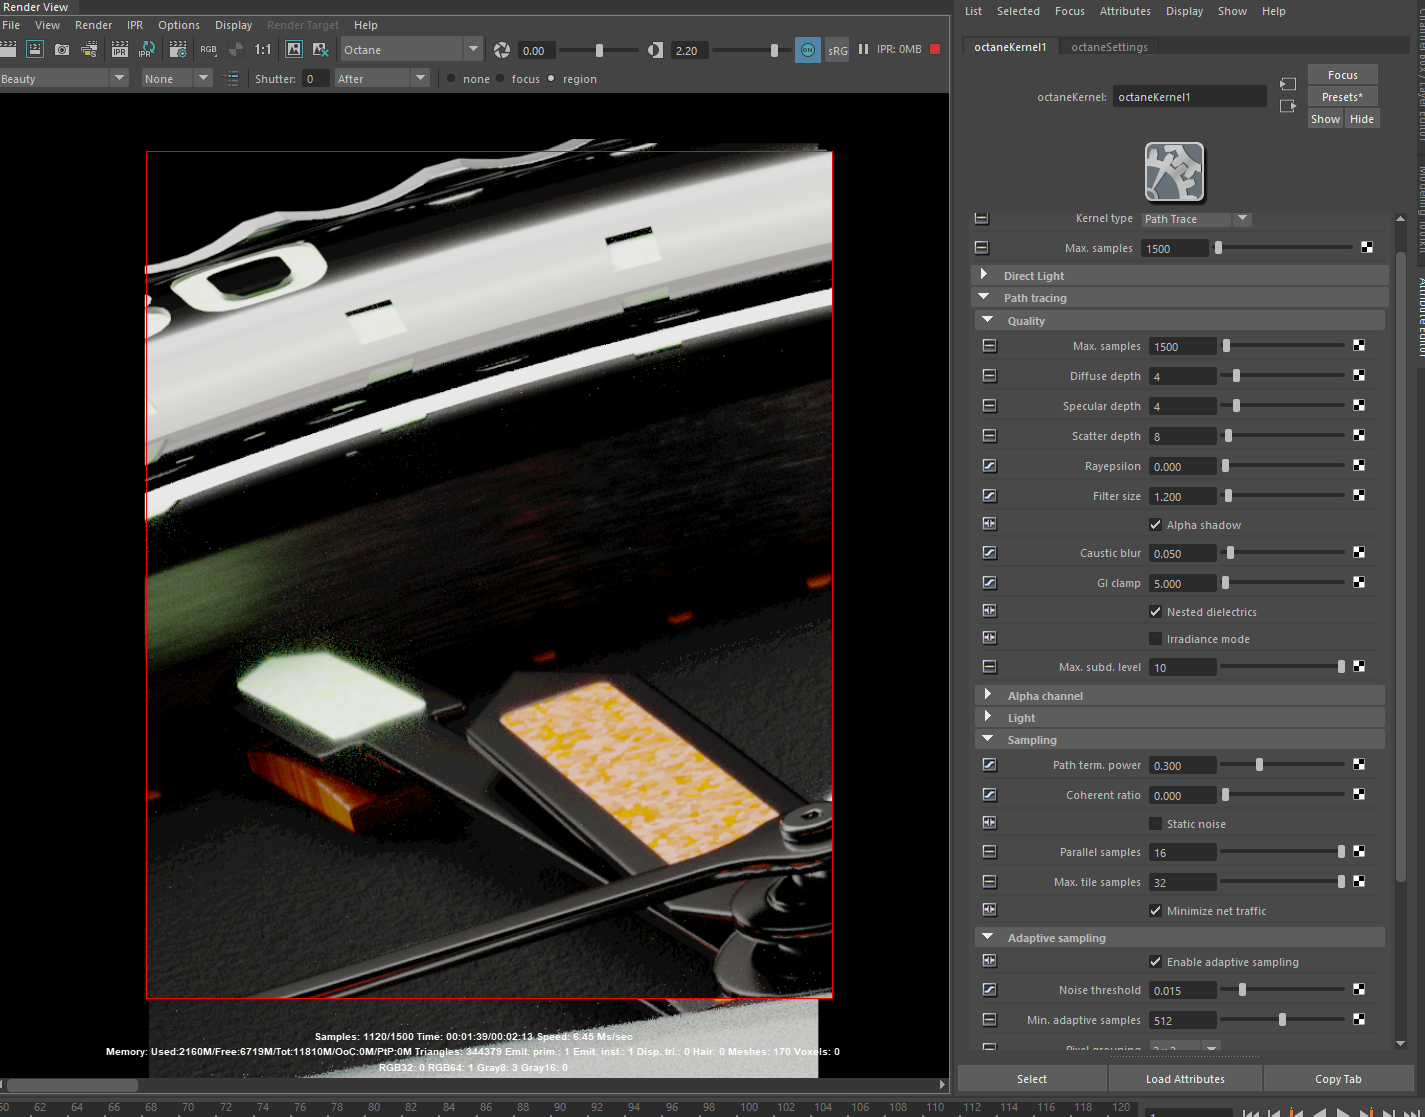Image resolution: width=1425 pixels, height=1117 pixels.
Task: Click the snapshot camera icon in toolbar
Action: 62,49
